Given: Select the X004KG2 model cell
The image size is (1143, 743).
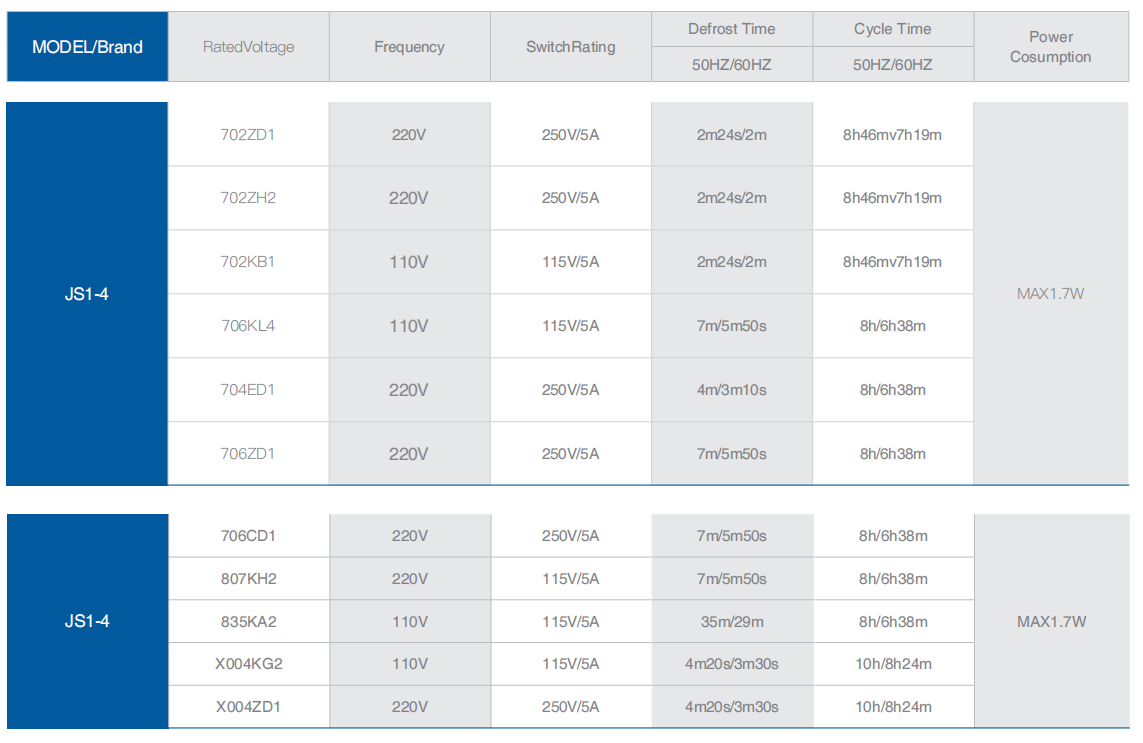Looking at the screenshot, I should coord(248,664).
